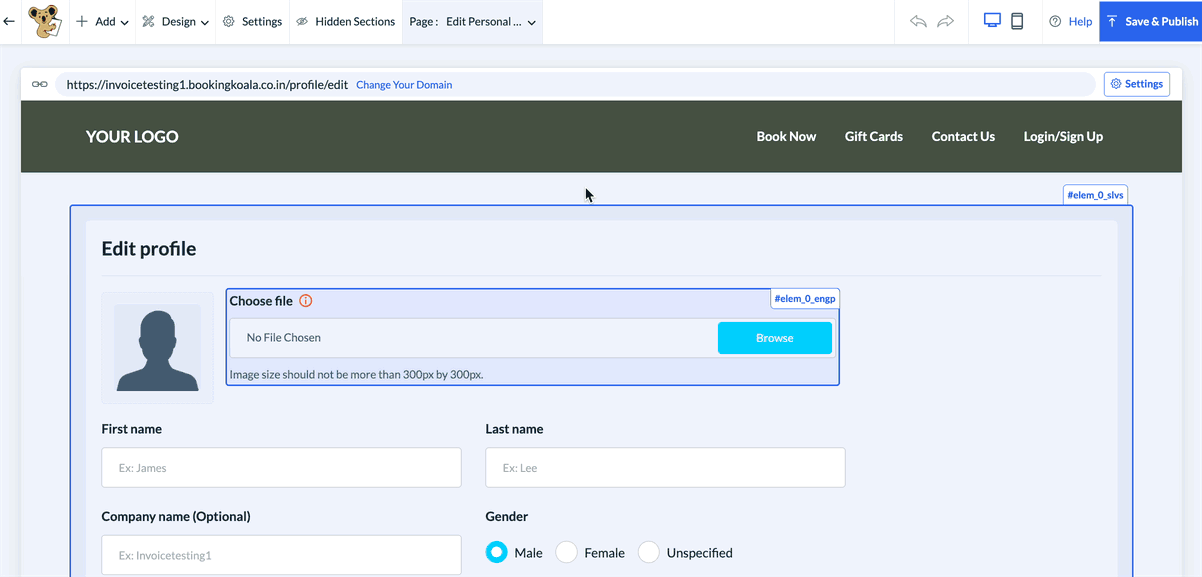Click Change Your Domain link
The width and height of the screenshot is (1202, 577).
pos(404,85)
